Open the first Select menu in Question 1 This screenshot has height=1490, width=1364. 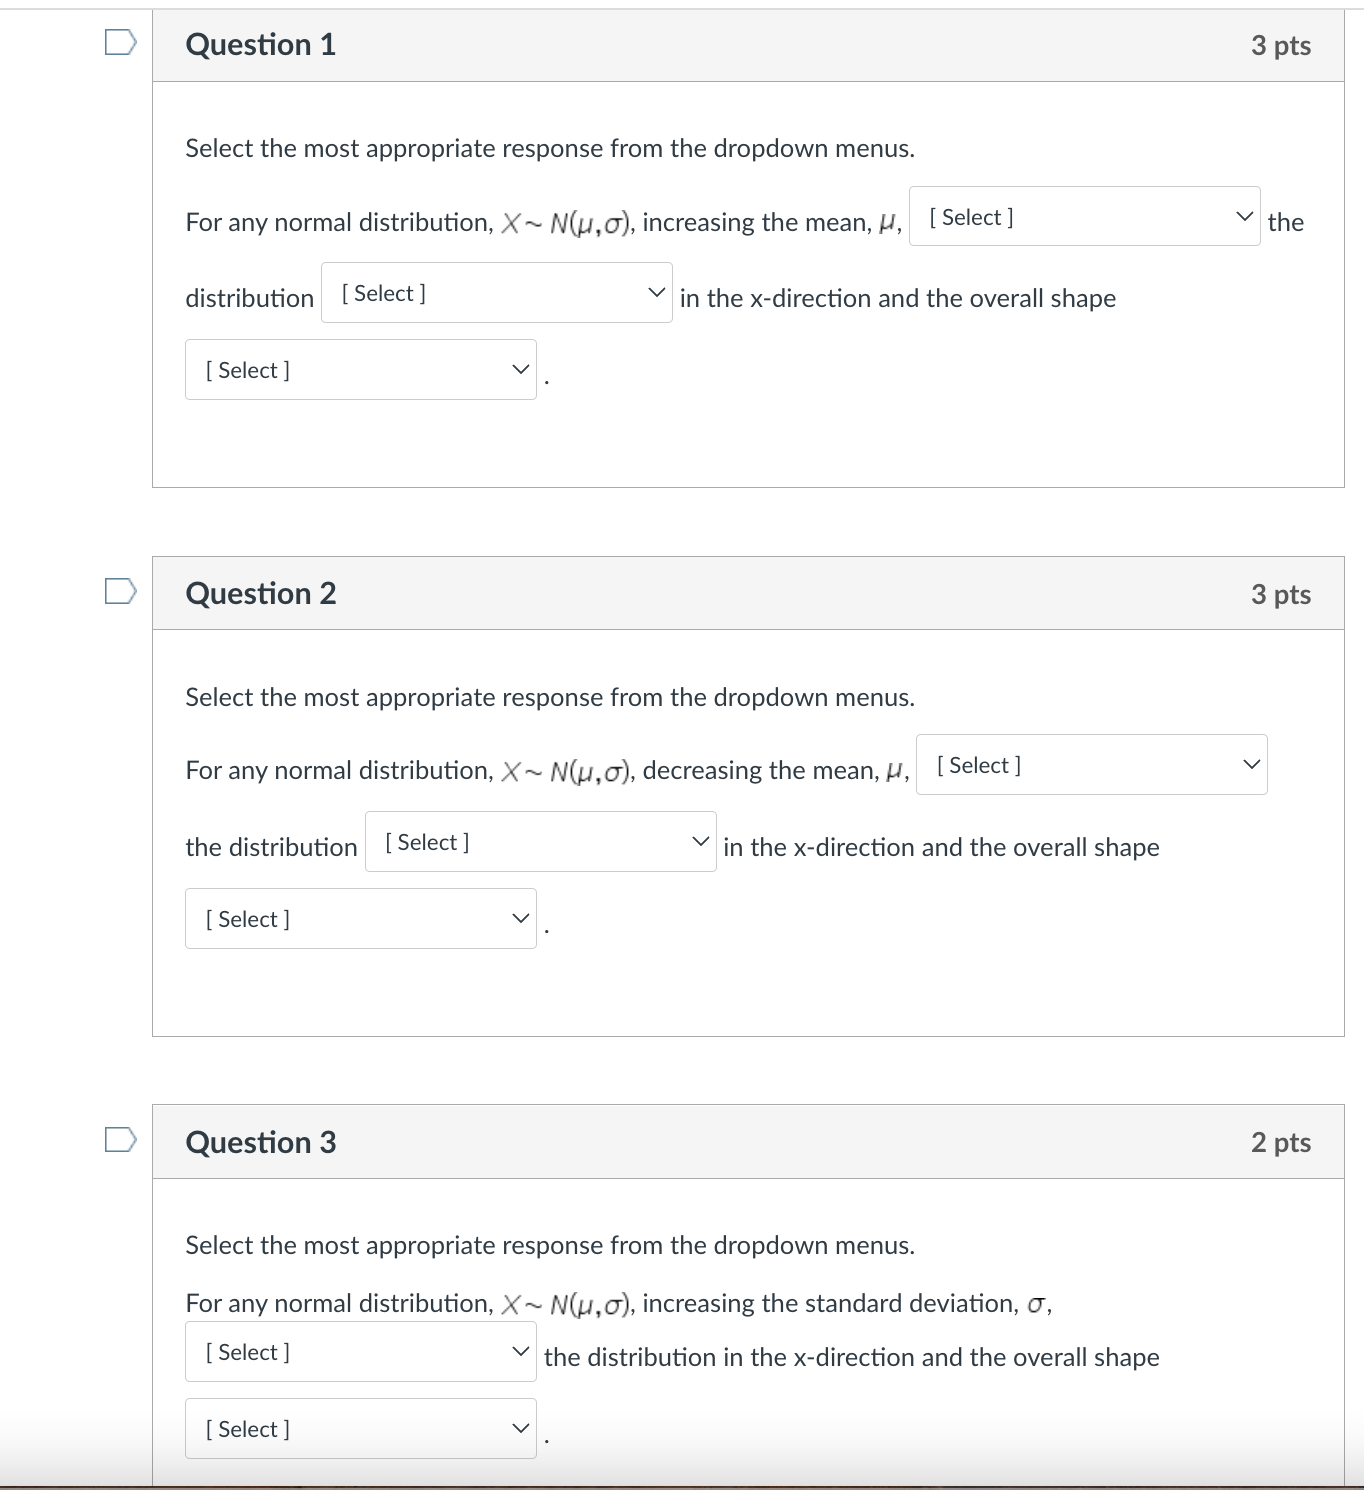[x=1083, y=216]
